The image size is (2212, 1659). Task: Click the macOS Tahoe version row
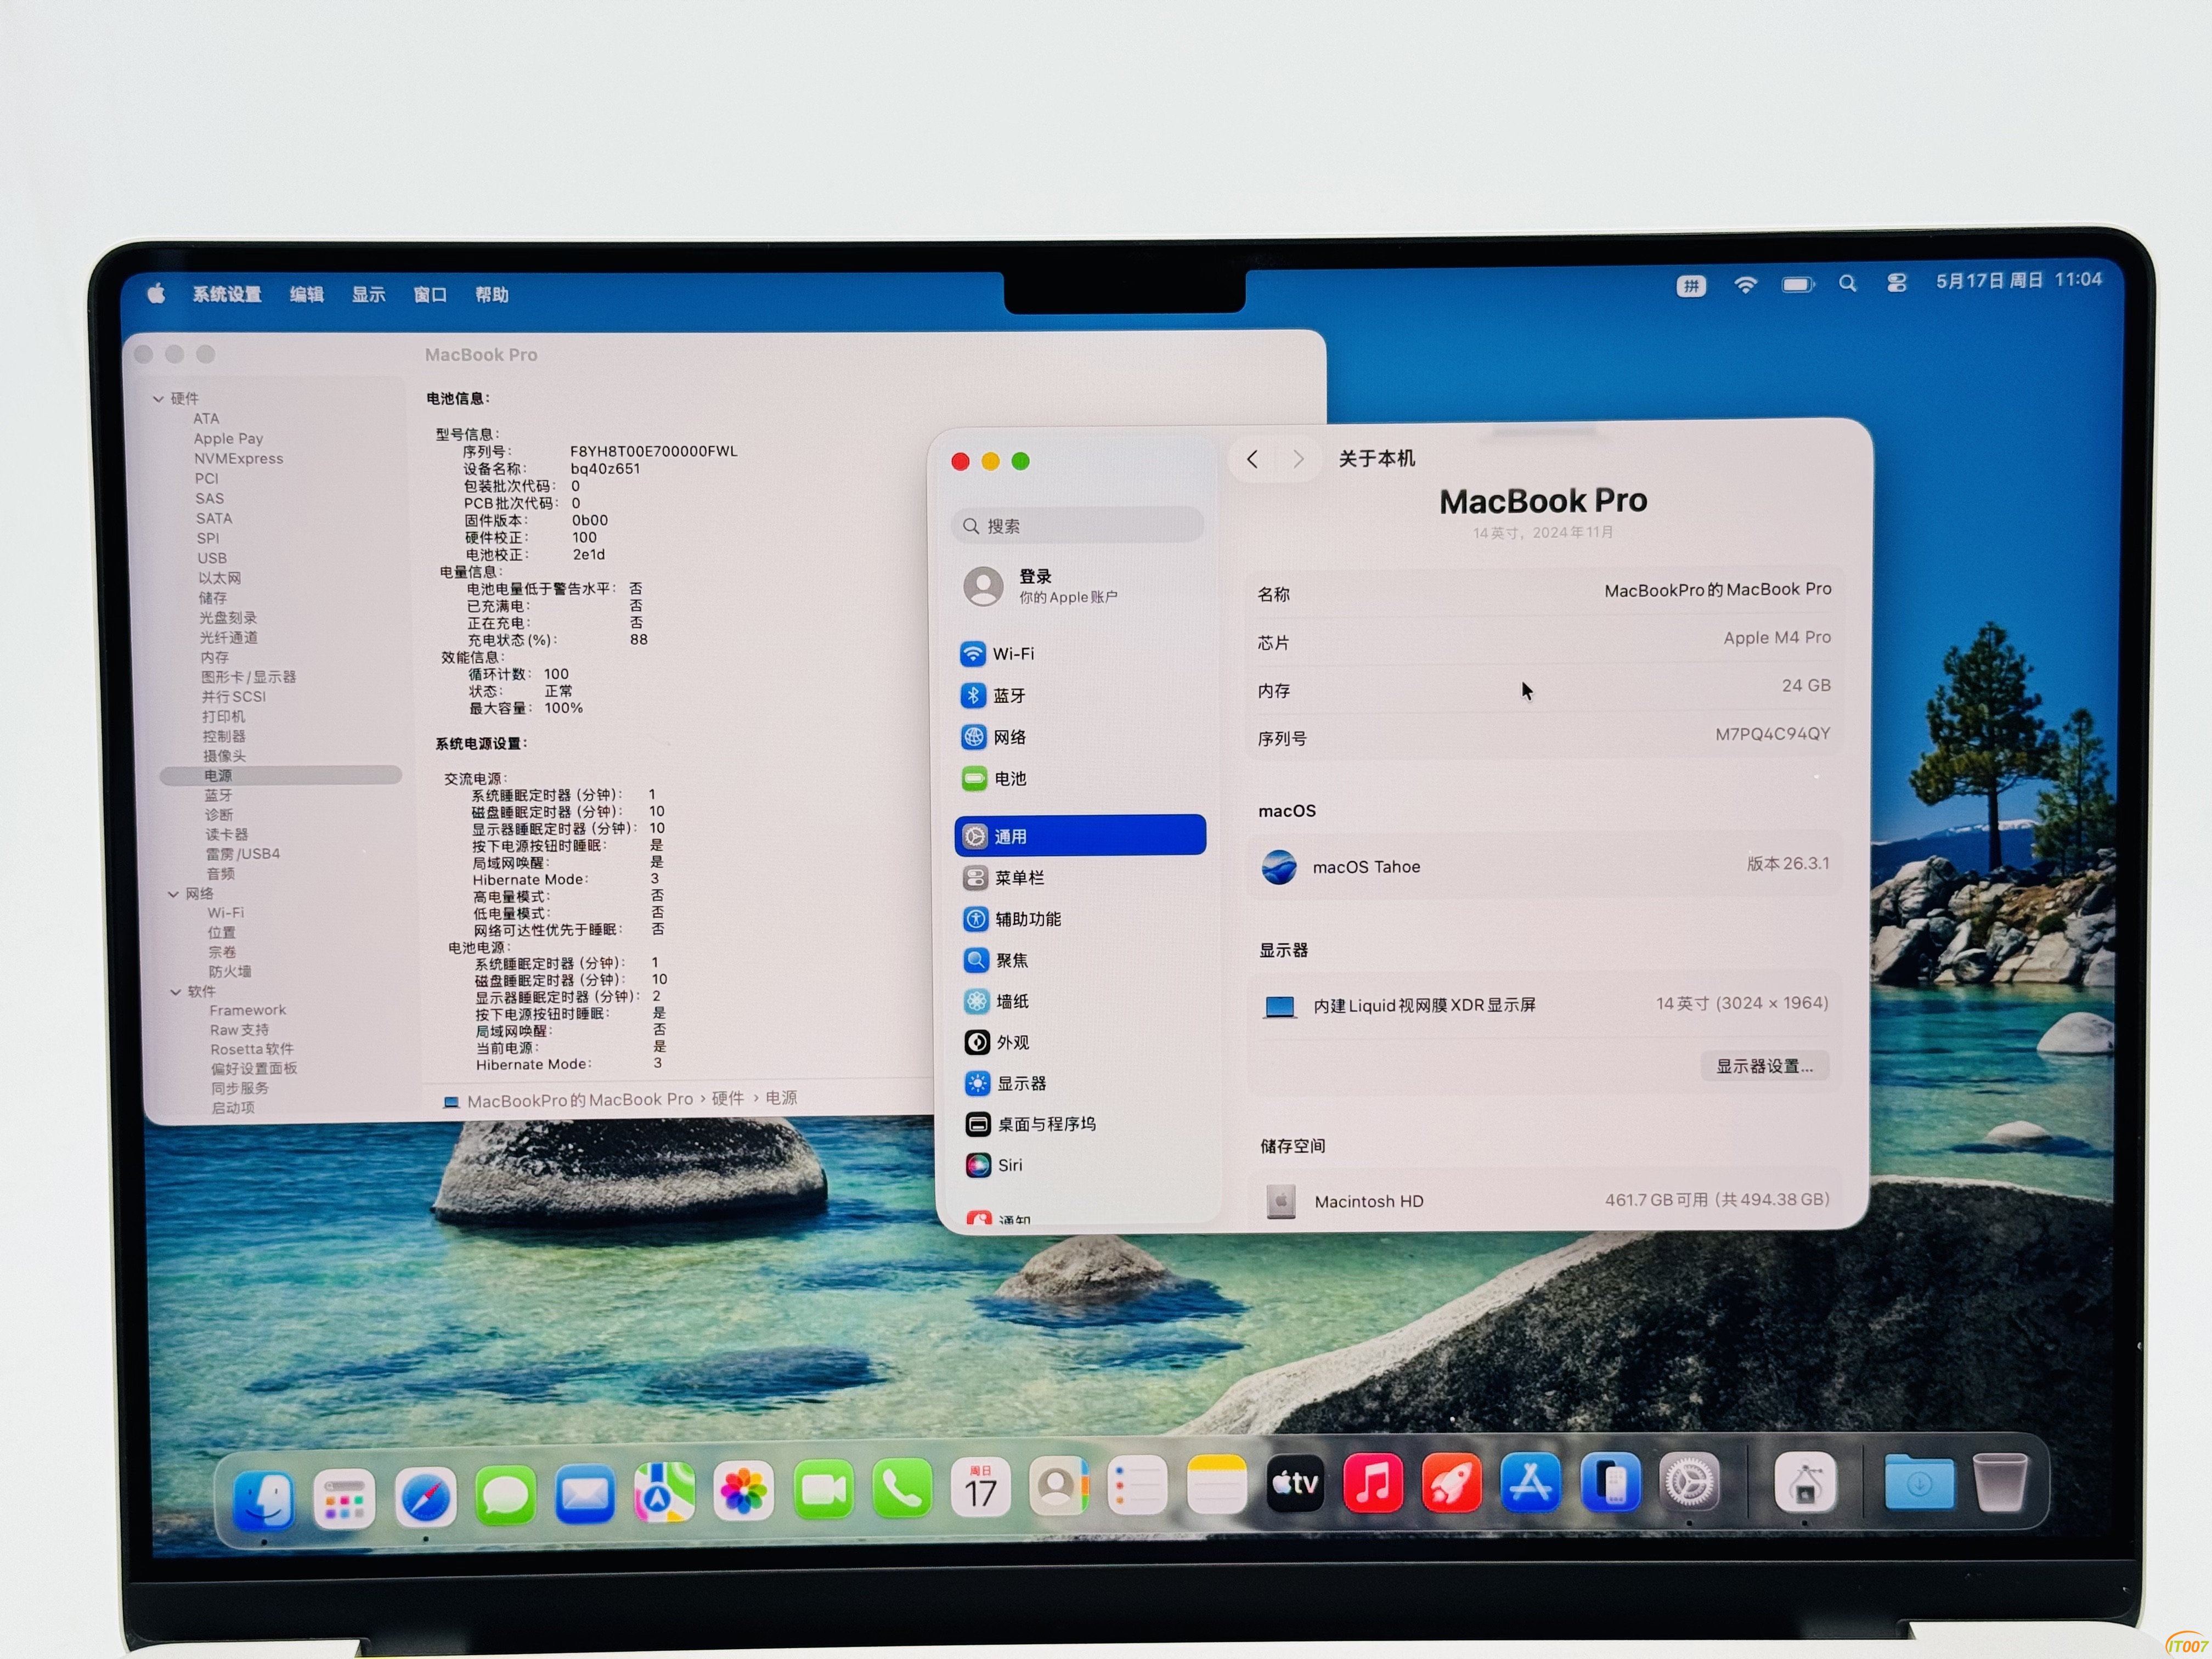pos(1545,866)
